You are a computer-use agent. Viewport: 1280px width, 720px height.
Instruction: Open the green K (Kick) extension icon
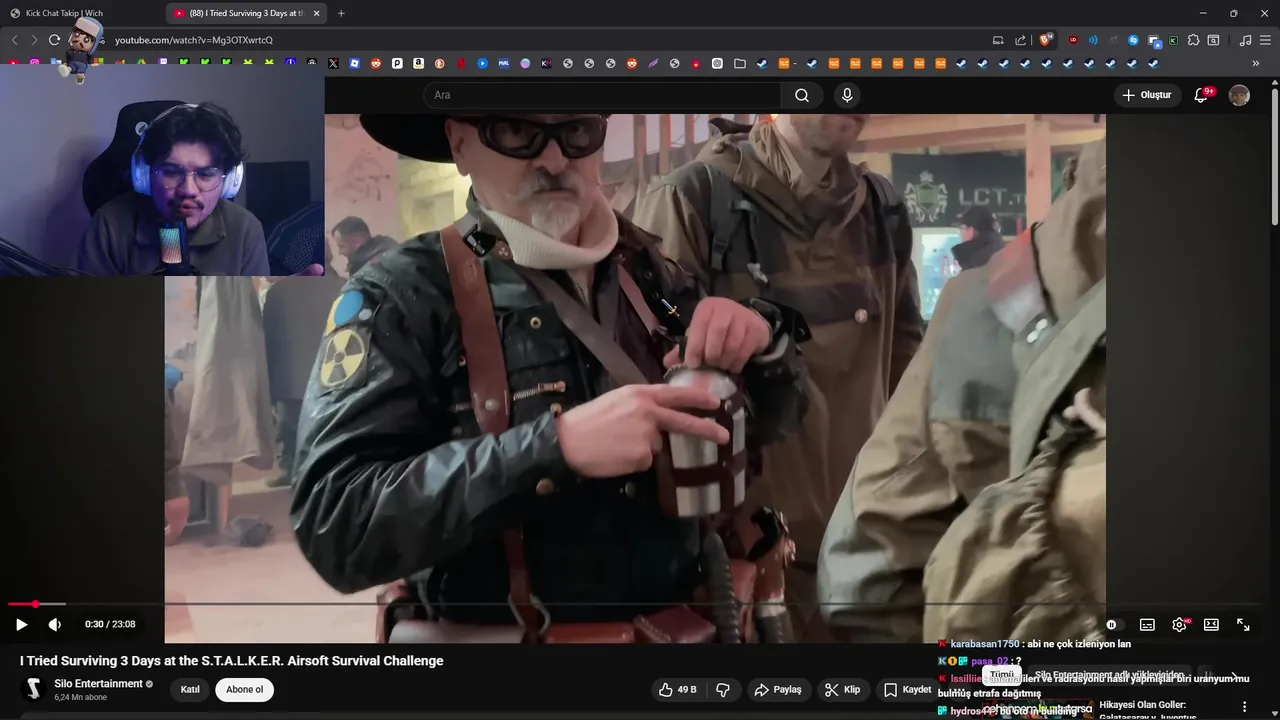(1173, 40)
